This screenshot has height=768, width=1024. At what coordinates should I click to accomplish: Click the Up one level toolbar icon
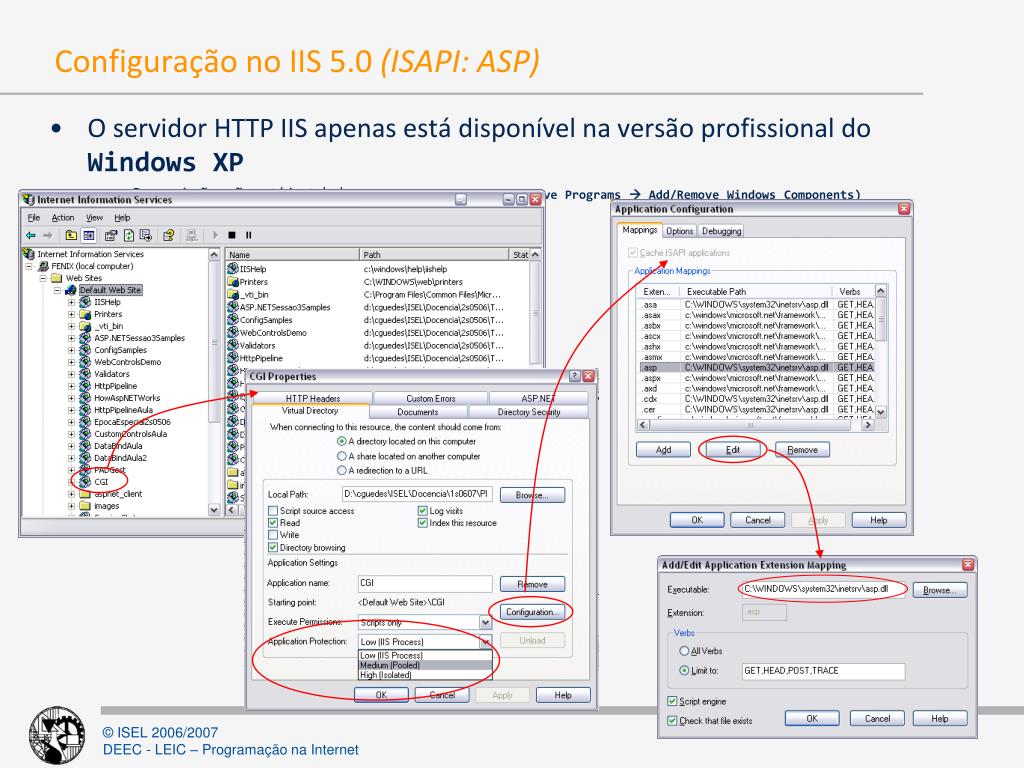click(x=71, y=235)
